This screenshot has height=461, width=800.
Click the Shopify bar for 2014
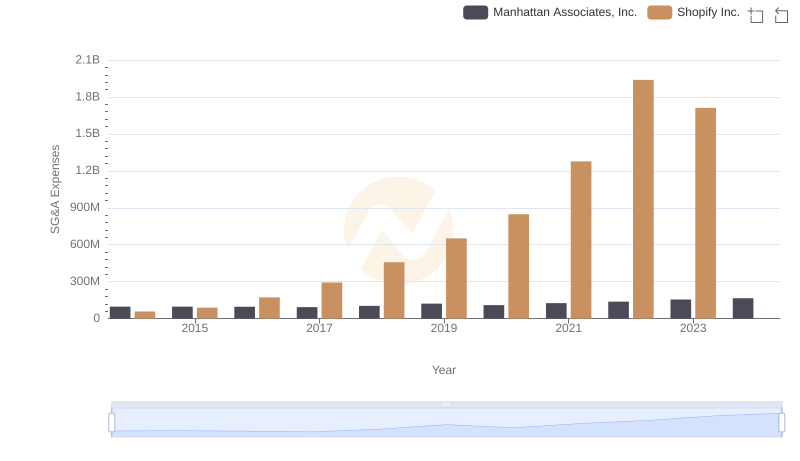coord(145,315)
